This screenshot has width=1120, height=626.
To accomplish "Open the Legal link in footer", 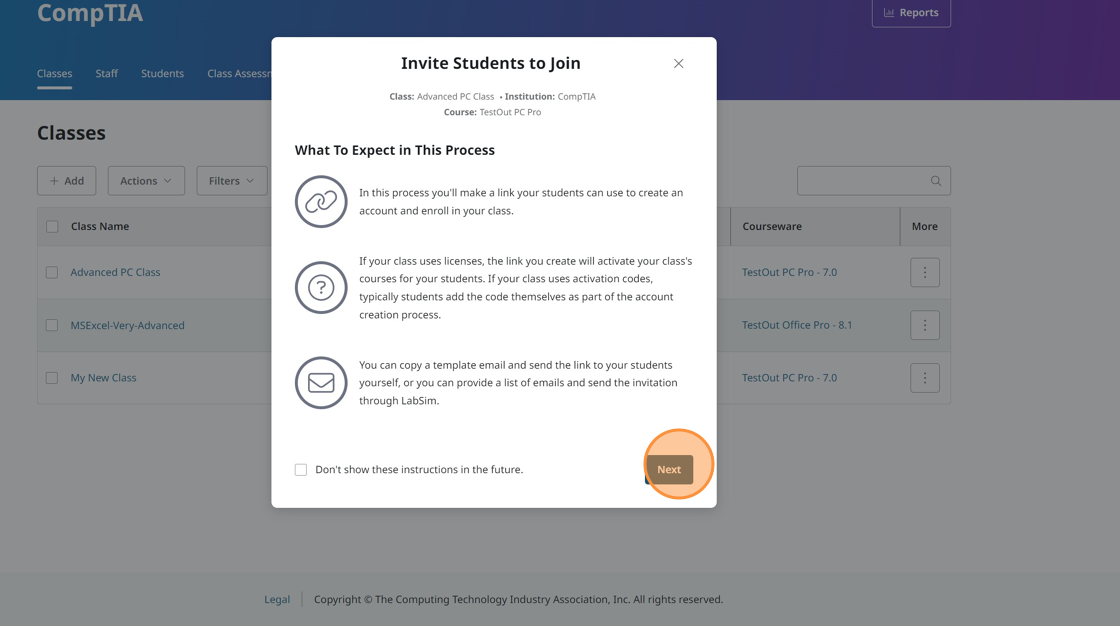I will [277, 600].
